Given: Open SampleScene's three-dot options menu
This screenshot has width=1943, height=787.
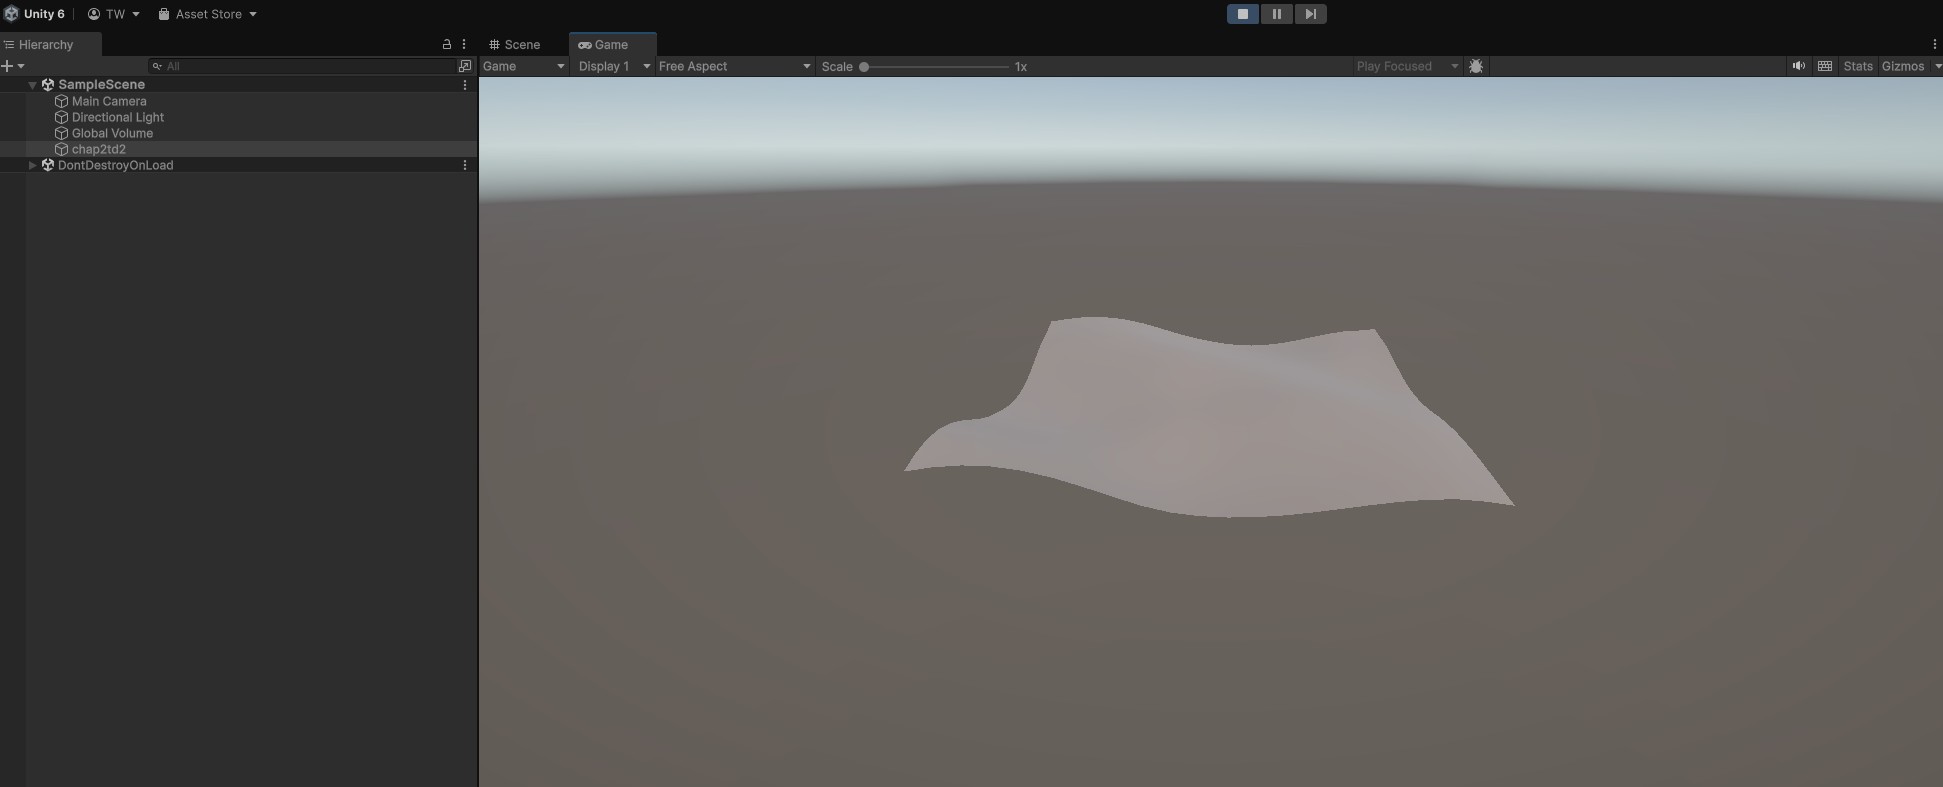Looking at the screenshot, I should point(465,85).
